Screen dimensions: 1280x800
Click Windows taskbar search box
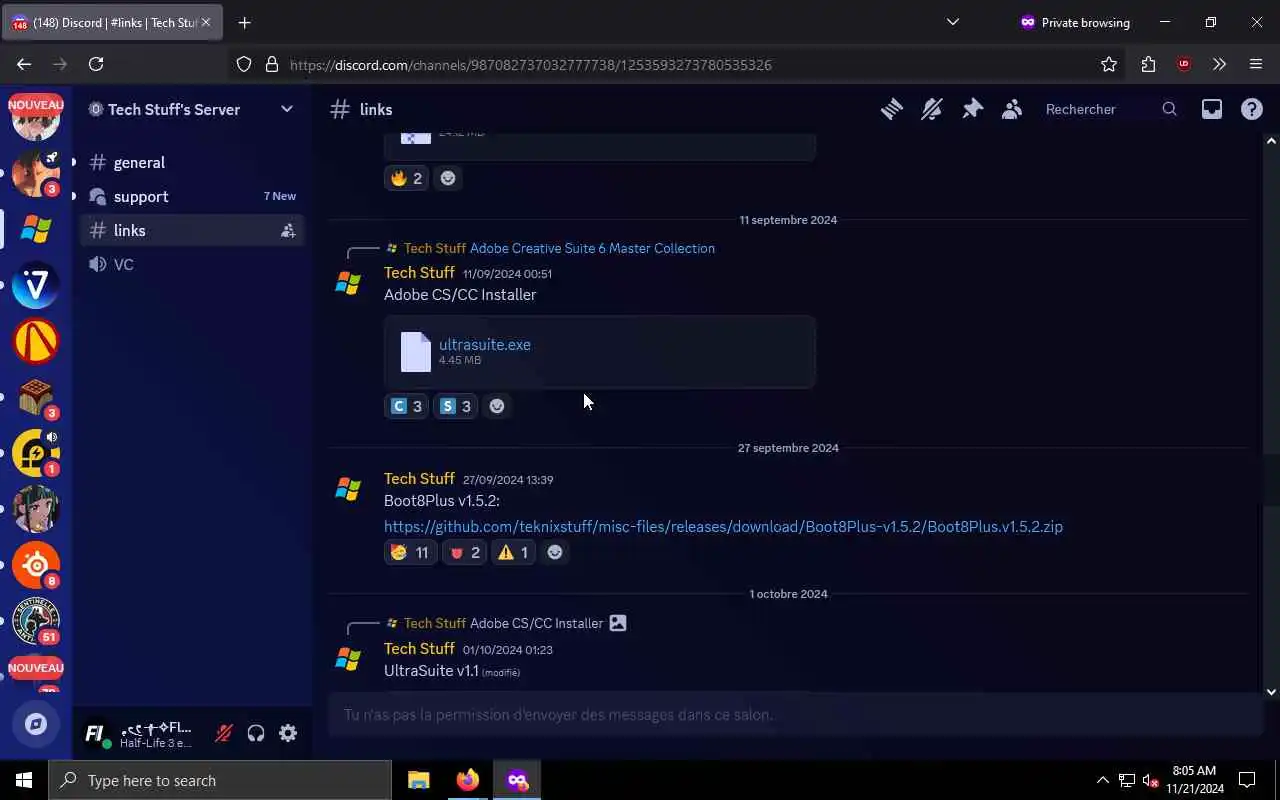point(220,780)
